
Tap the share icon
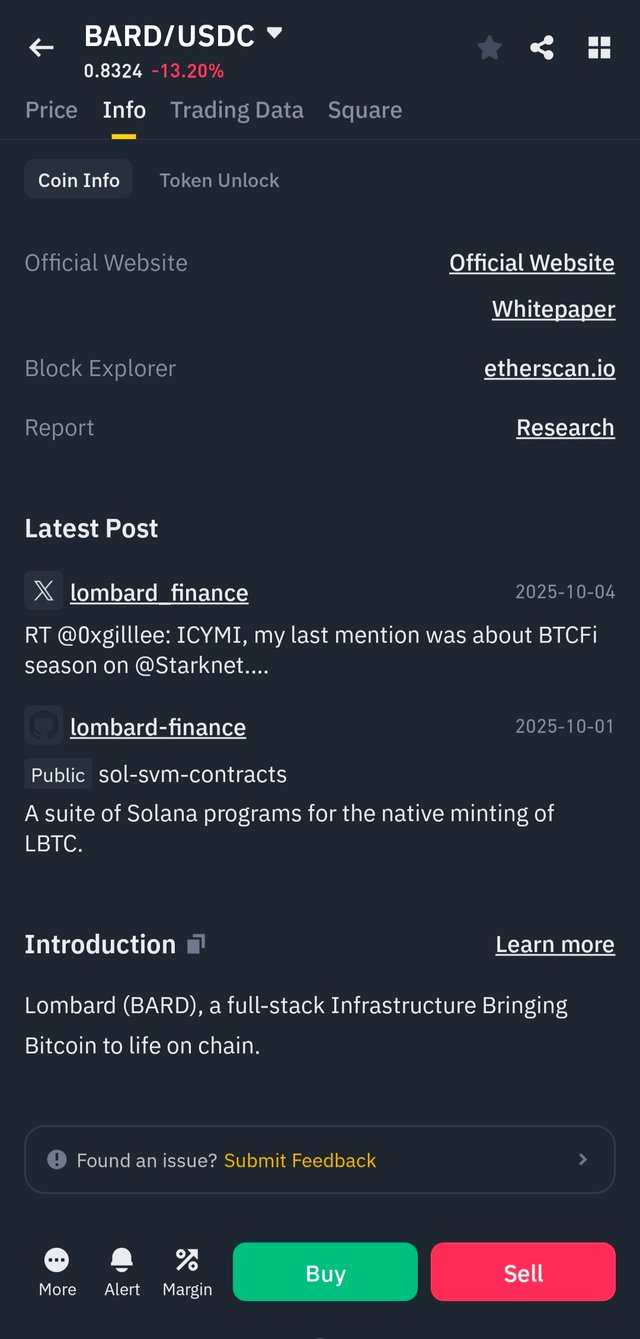[x=542, y=47]
